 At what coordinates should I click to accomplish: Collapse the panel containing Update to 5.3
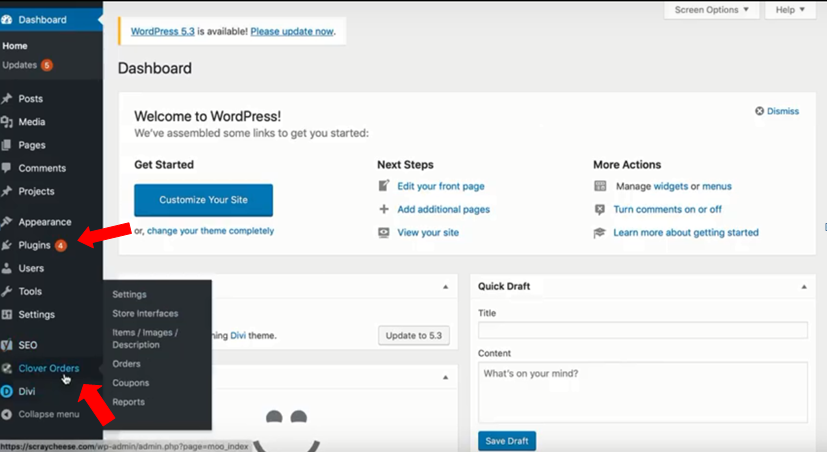[446, 286]
